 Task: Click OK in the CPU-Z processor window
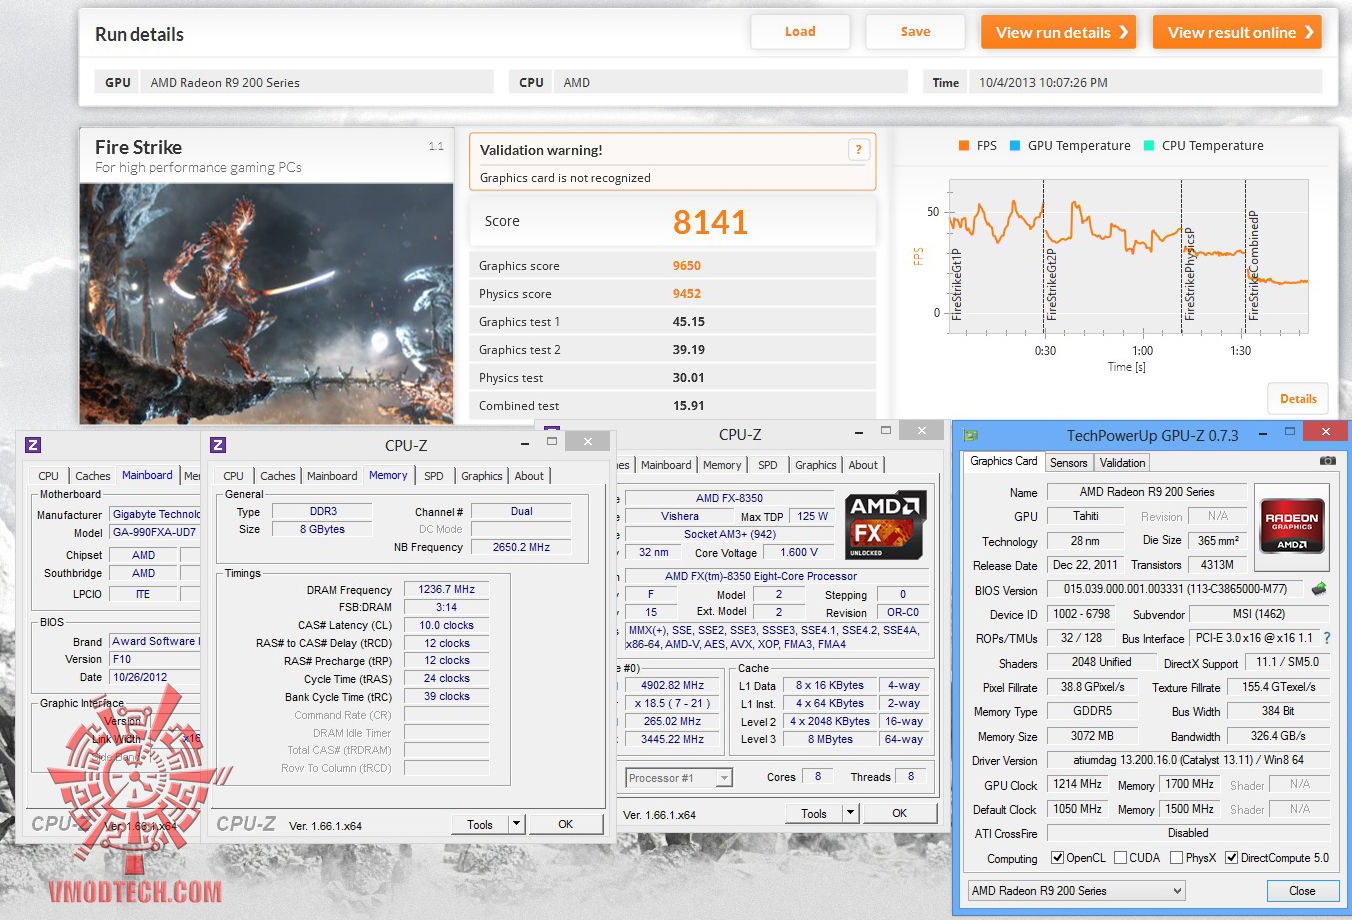coord(899,813)
